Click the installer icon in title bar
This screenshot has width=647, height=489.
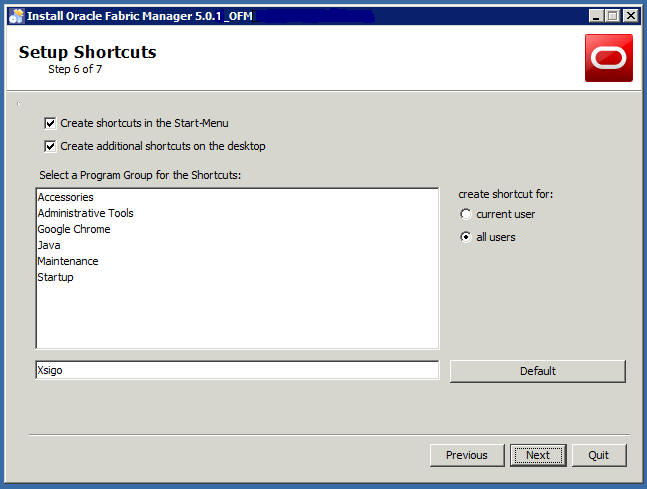click(17, 16)
